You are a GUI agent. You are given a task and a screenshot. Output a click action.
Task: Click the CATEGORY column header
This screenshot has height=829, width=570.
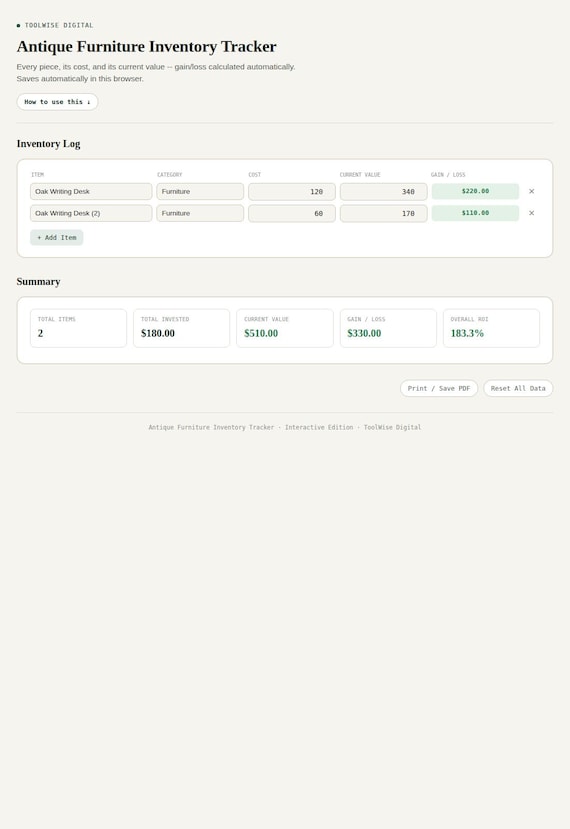pyautogui.click(x=169, y=174)
